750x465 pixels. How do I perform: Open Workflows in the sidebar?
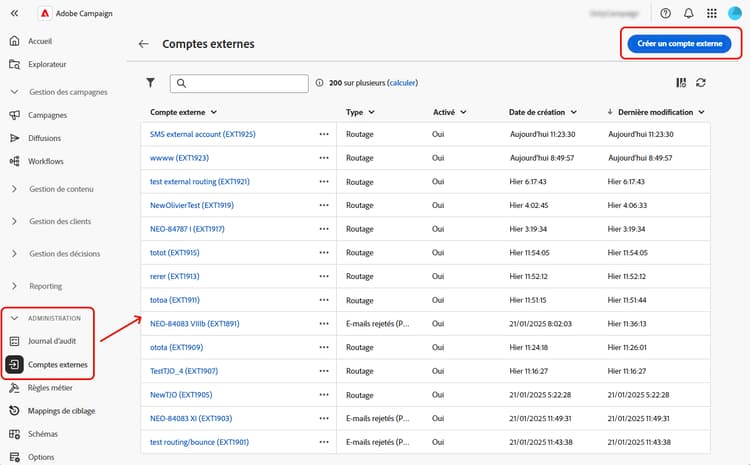[46, 161]
